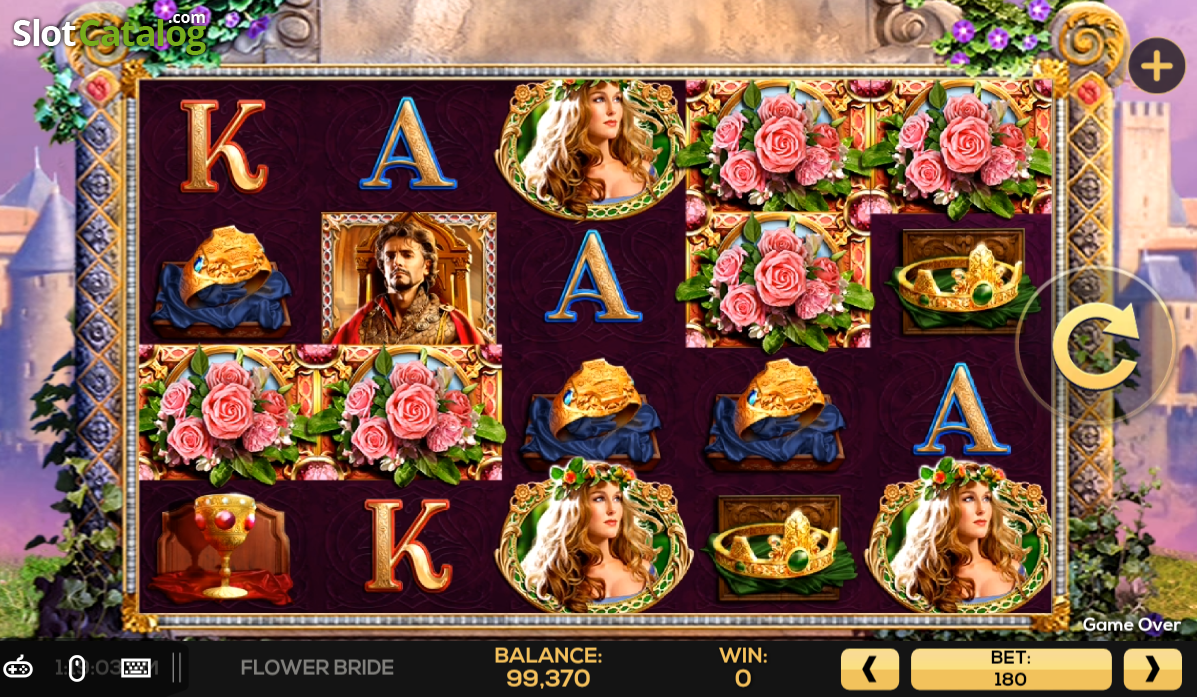
Task: Click the keyboard input icon
Action: tap(136, 668)
